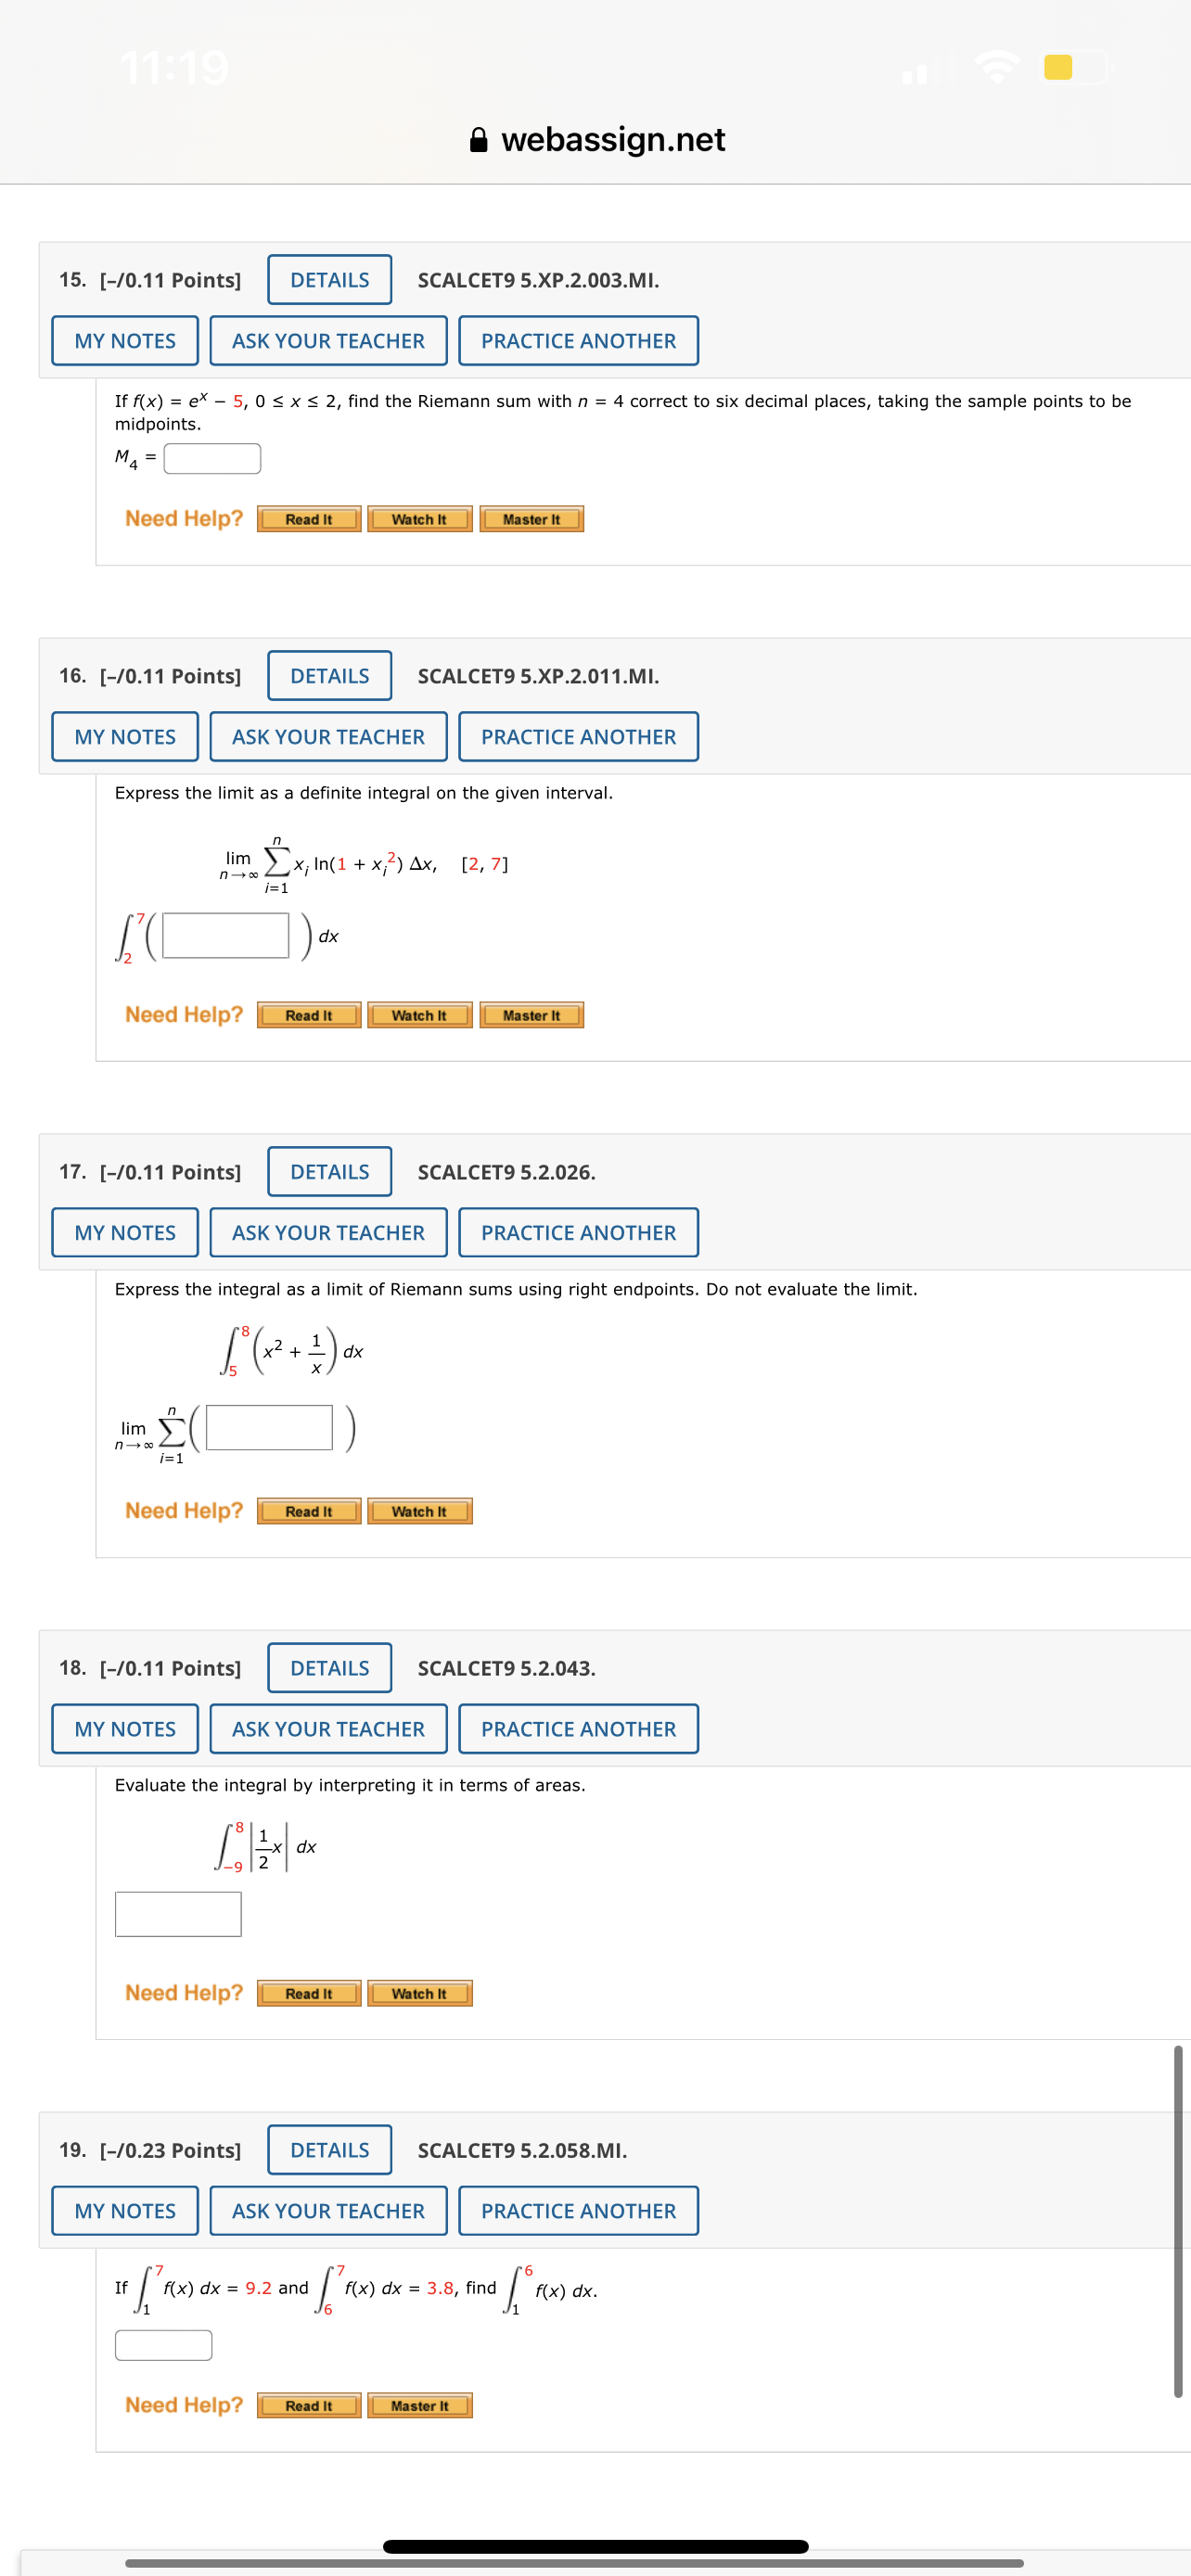
Task: Click PRACTICE ANOTHER for problem 19
Action: (x=578, y=2211)
